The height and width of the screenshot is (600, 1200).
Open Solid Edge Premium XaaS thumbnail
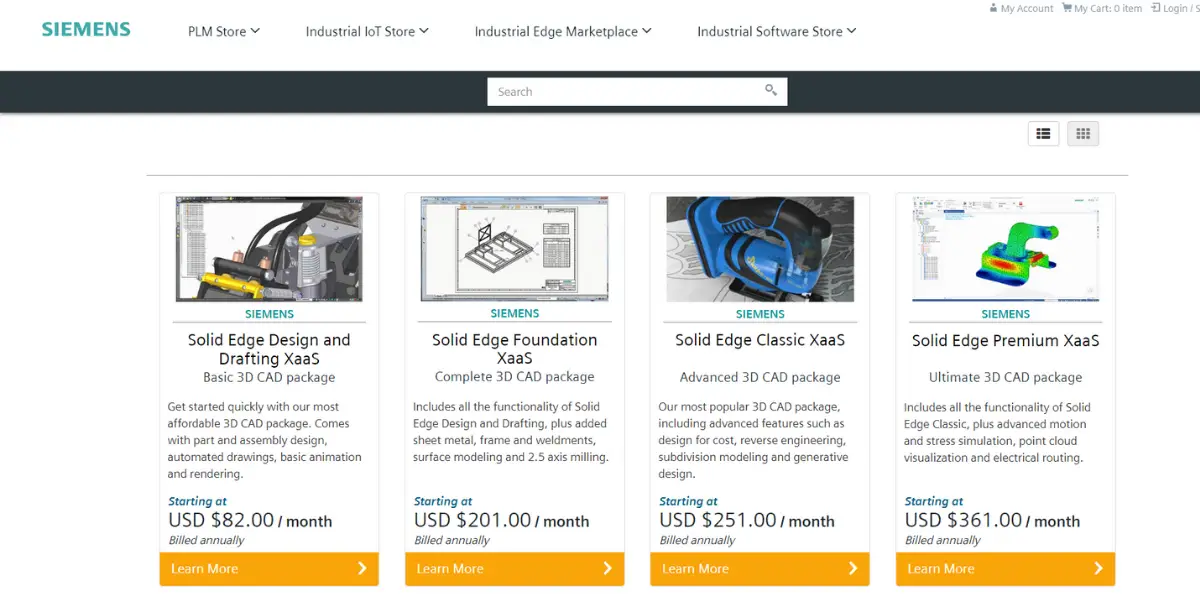coord(1006,249)
